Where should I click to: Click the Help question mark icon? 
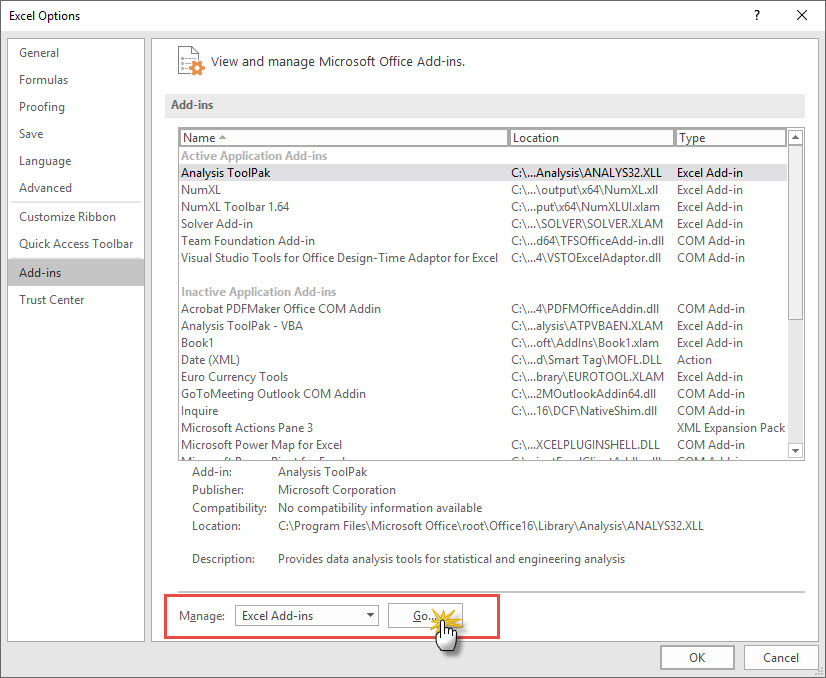tap(757, 16)
